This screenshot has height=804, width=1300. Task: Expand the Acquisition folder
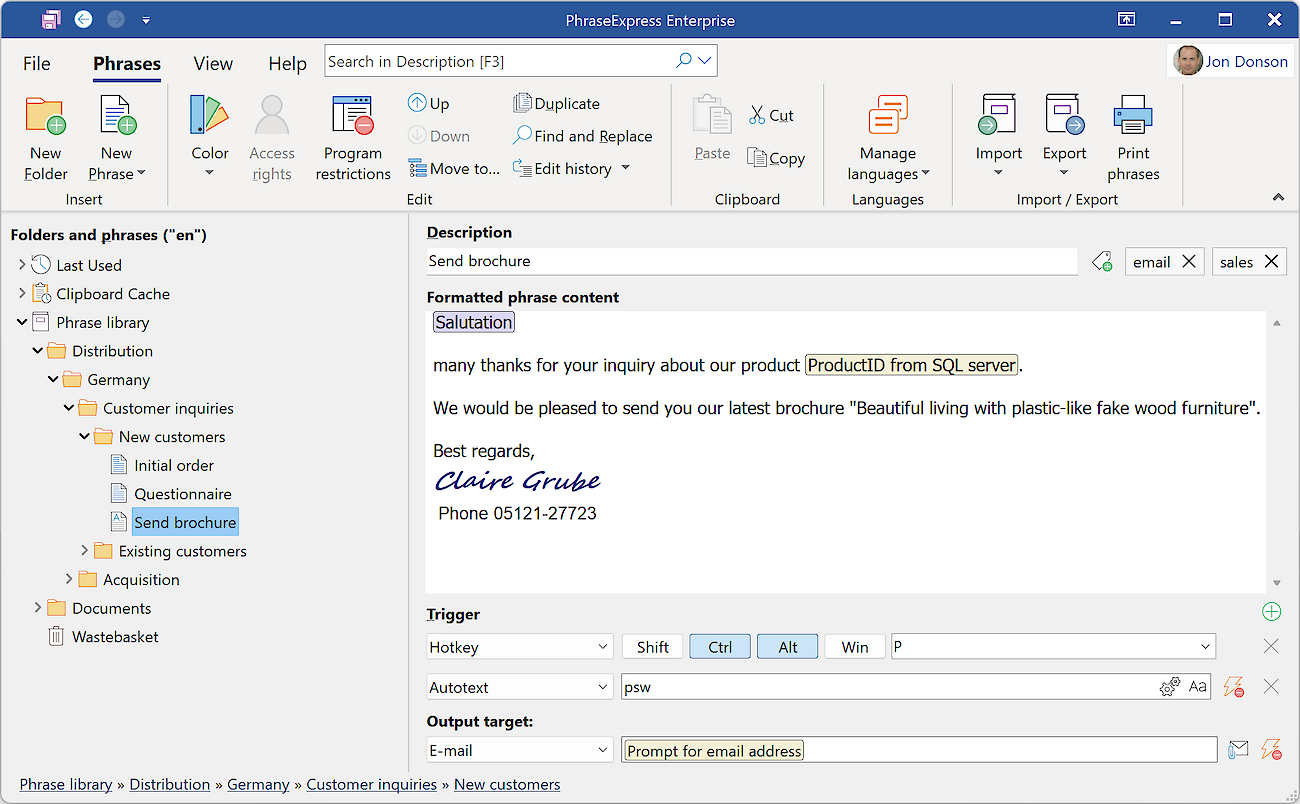[69, 579]
